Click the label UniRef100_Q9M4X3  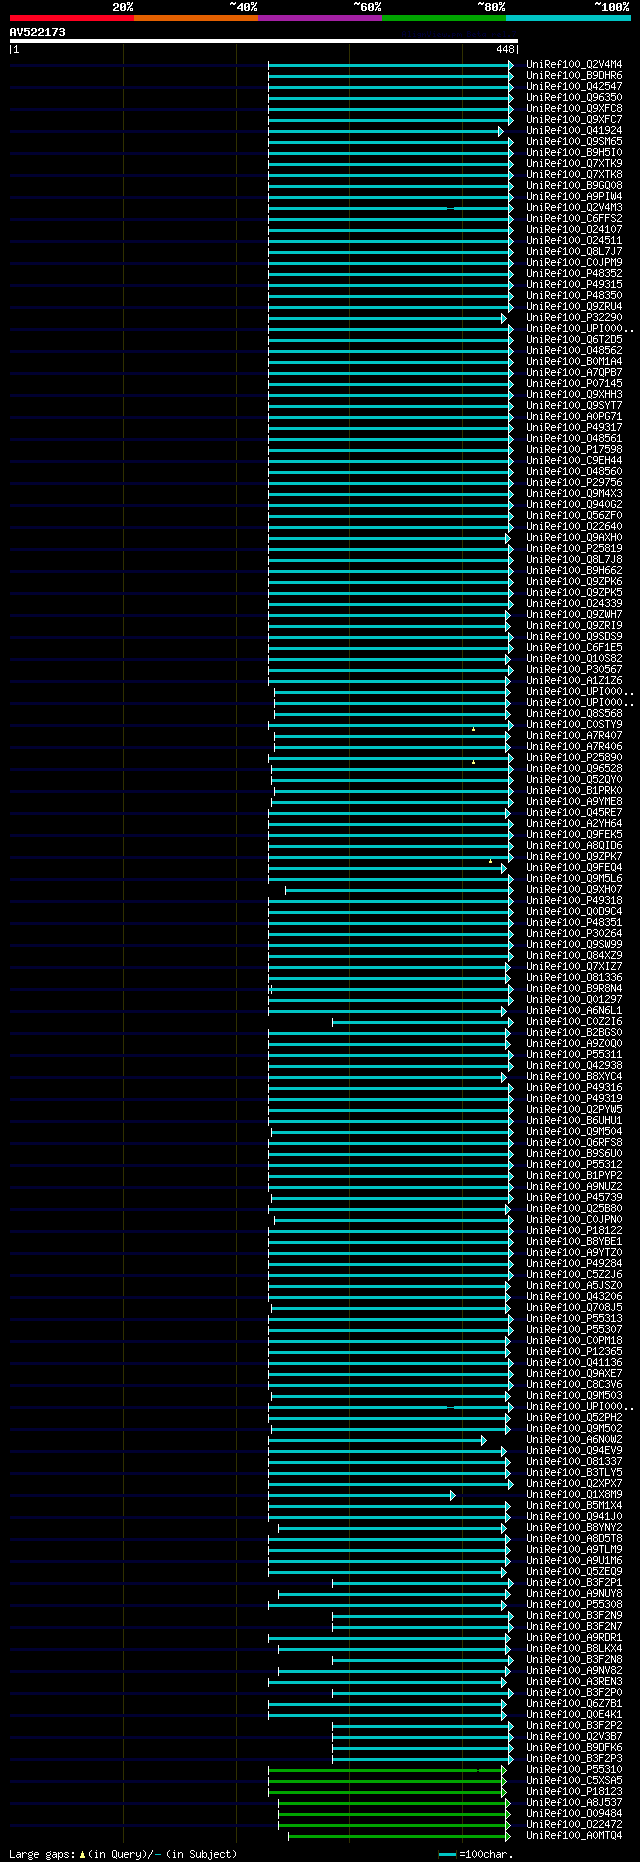click(x=574, y=494)
